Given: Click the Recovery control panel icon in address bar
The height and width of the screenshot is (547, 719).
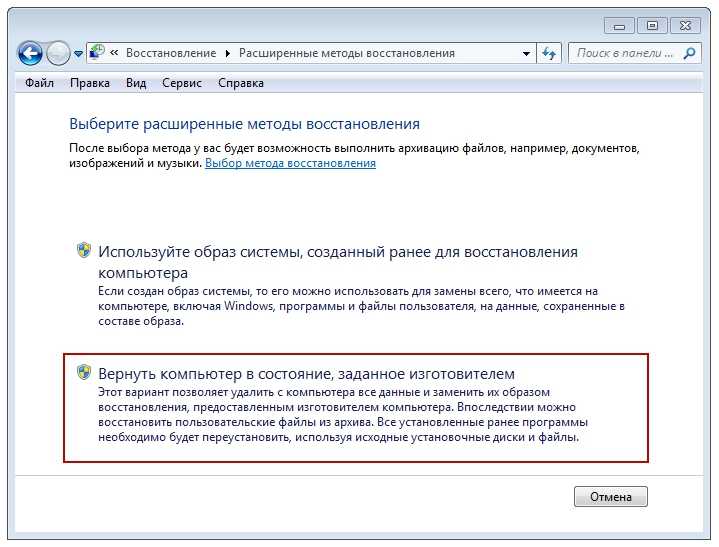Looking at the screenshot, I should [x=97, y=53].
